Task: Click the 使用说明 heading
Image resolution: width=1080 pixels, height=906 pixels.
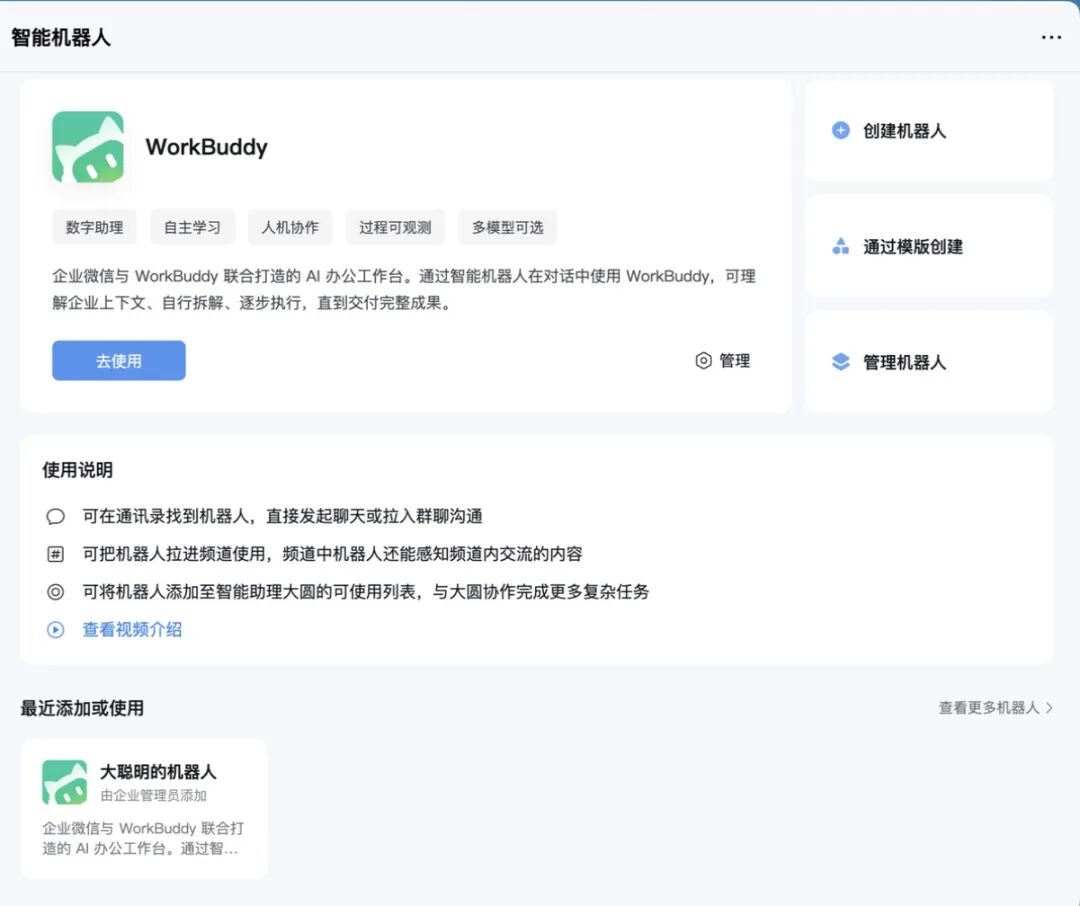Action: pyautogui.click(x=77, y=470)
